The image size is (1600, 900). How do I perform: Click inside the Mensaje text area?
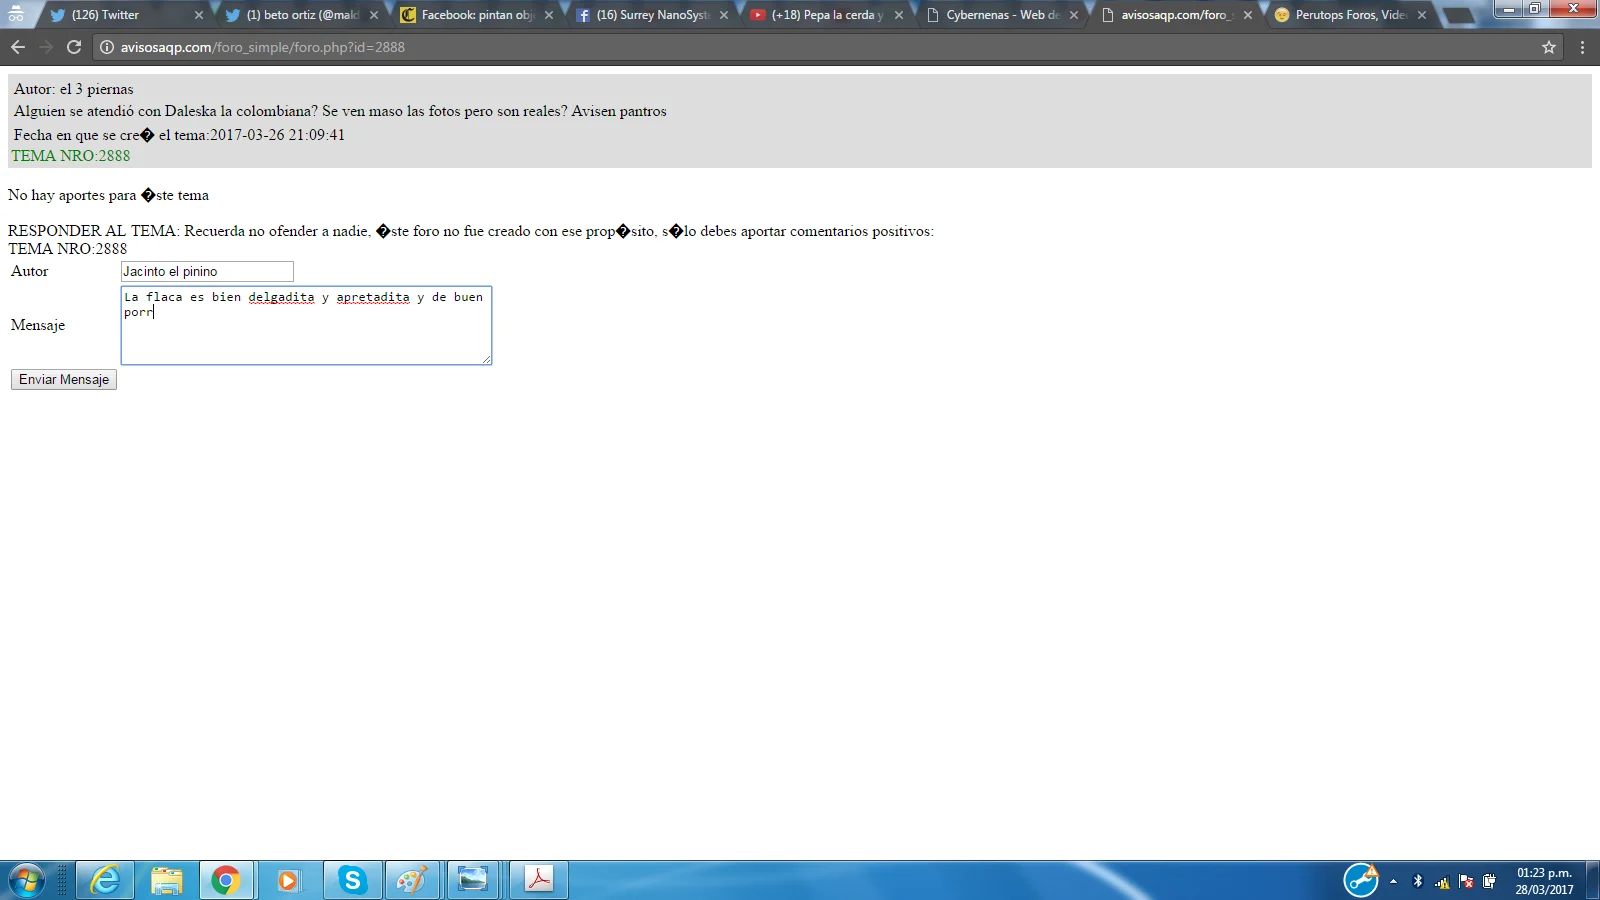[306, 335]
